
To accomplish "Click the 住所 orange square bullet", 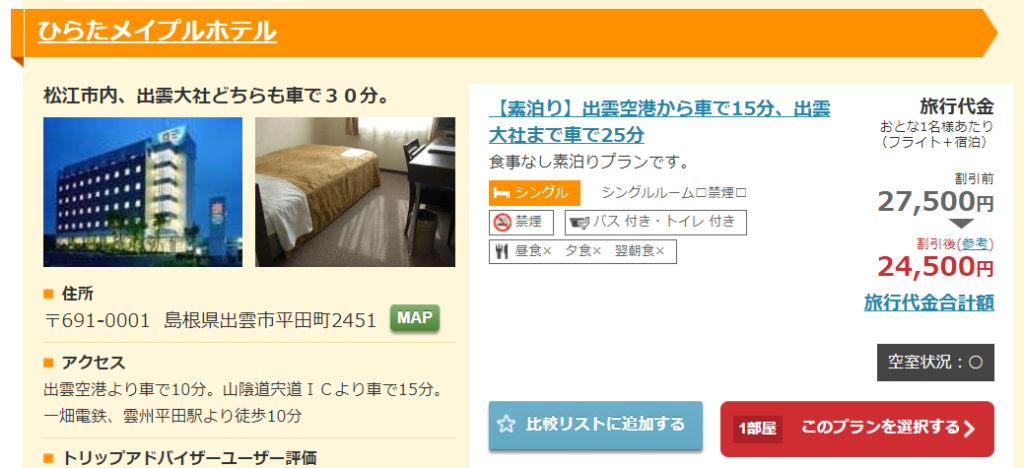I will coord(48,294).
